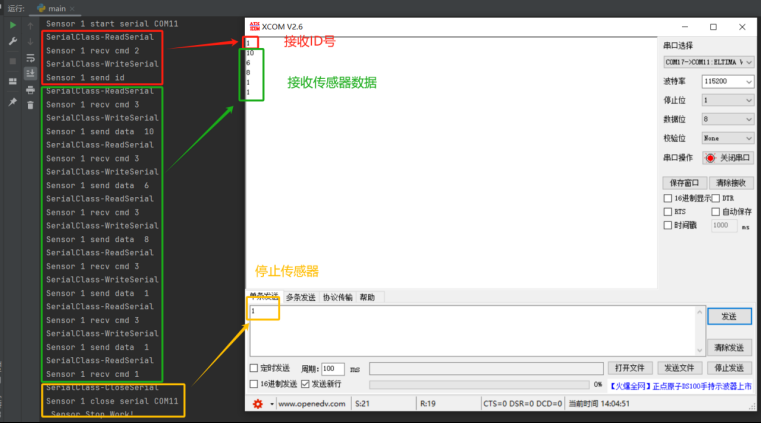Viewport: 761px width, 423px height.
Task: Switch to the 多条发送 tab
Action: coord(300,297)
